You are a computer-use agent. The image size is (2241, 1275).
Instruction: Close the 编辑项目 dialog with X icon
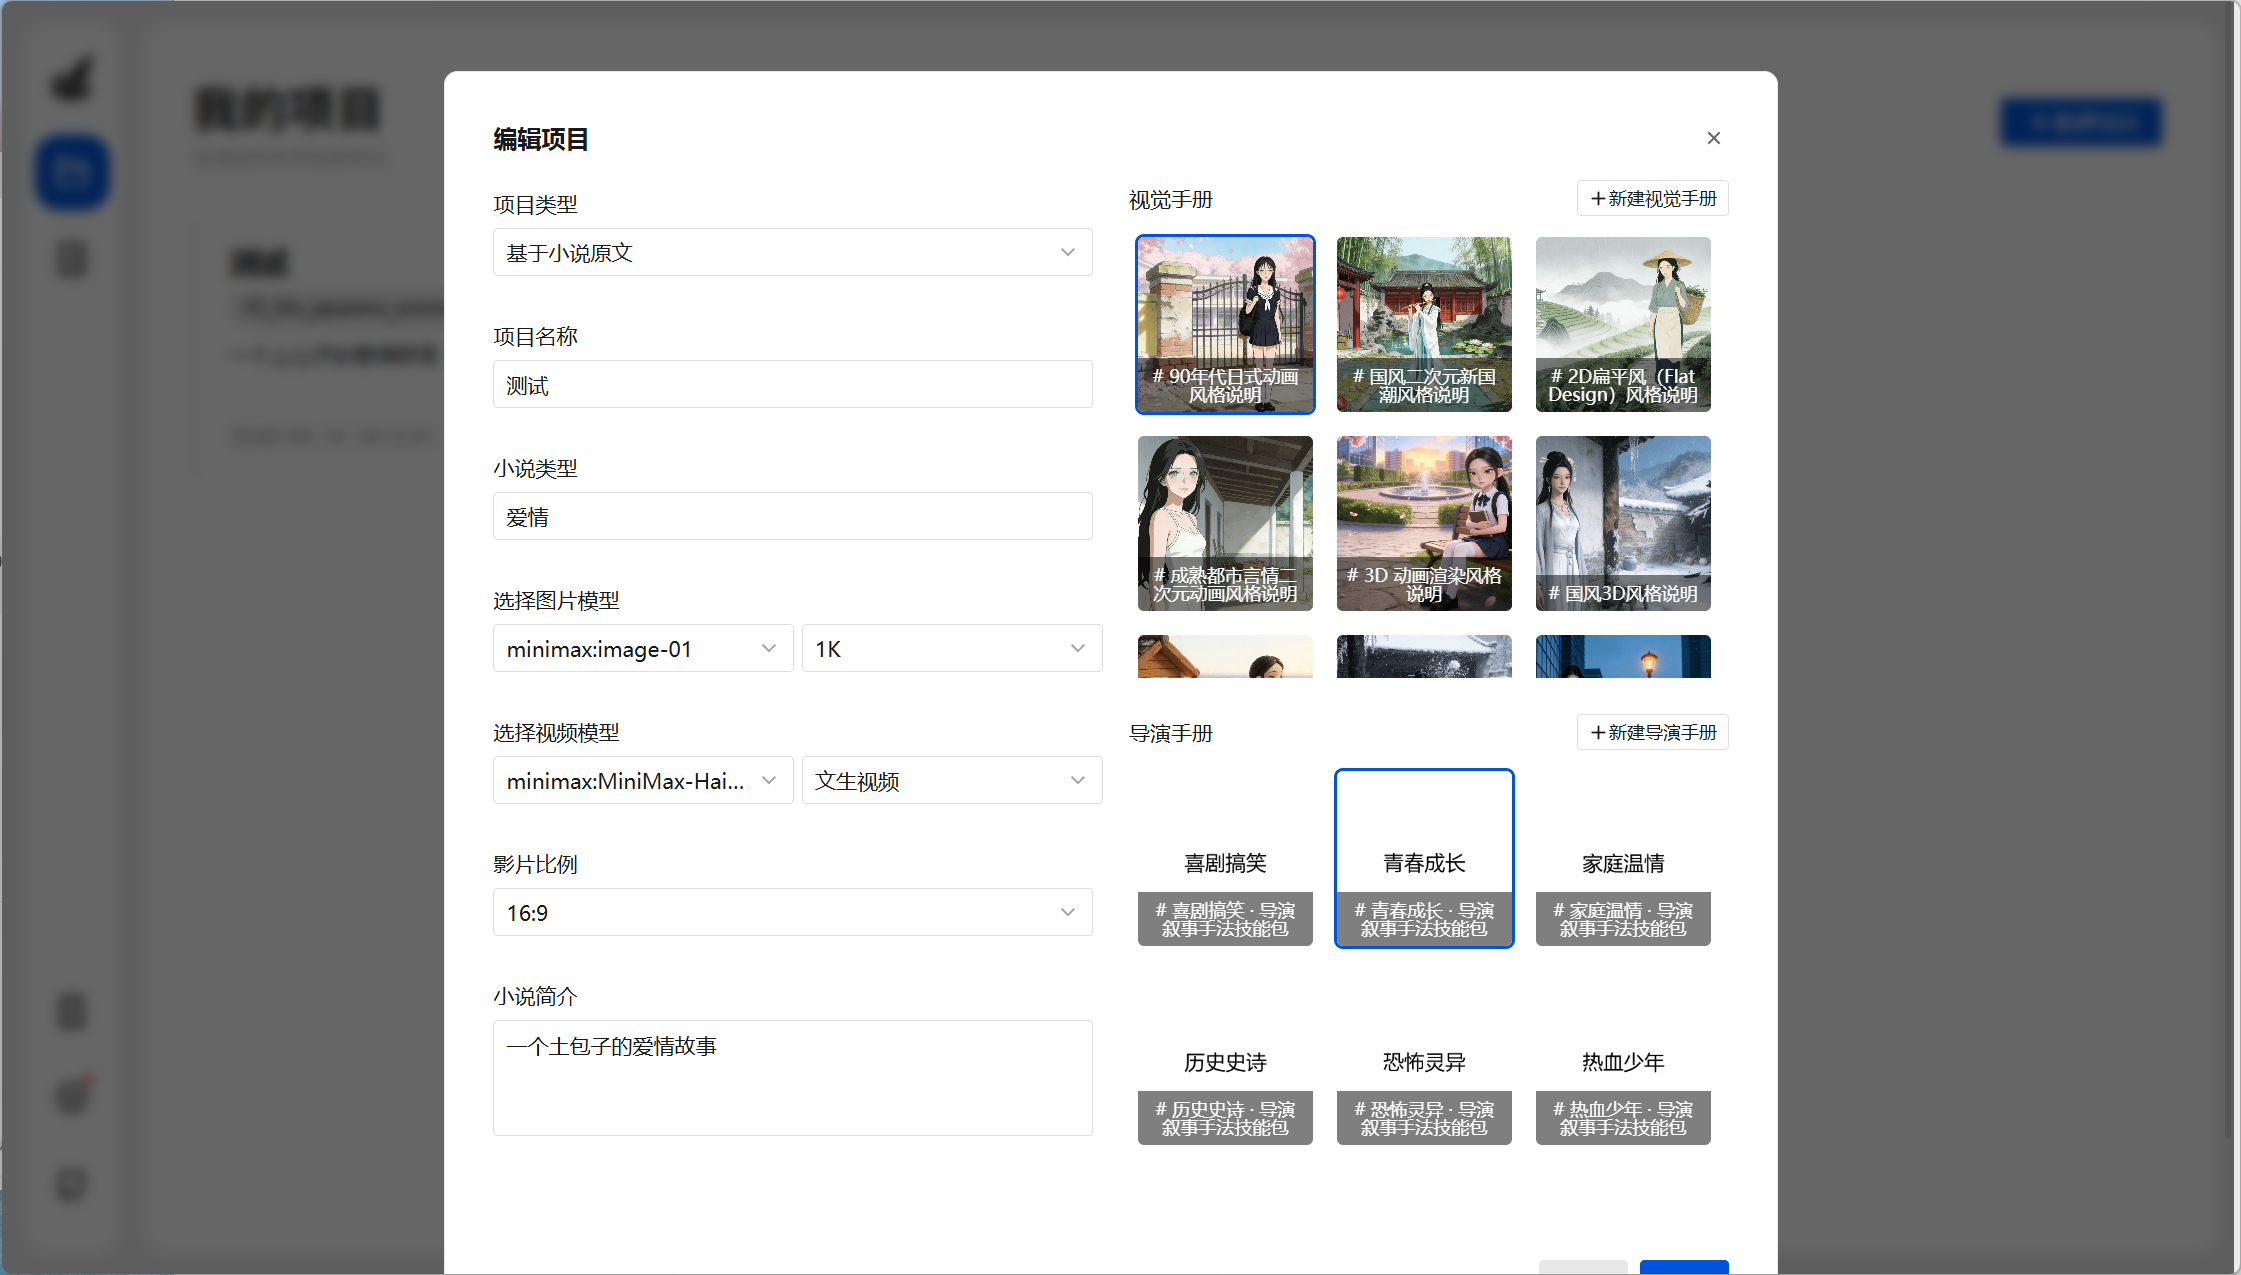point(1713,138)
